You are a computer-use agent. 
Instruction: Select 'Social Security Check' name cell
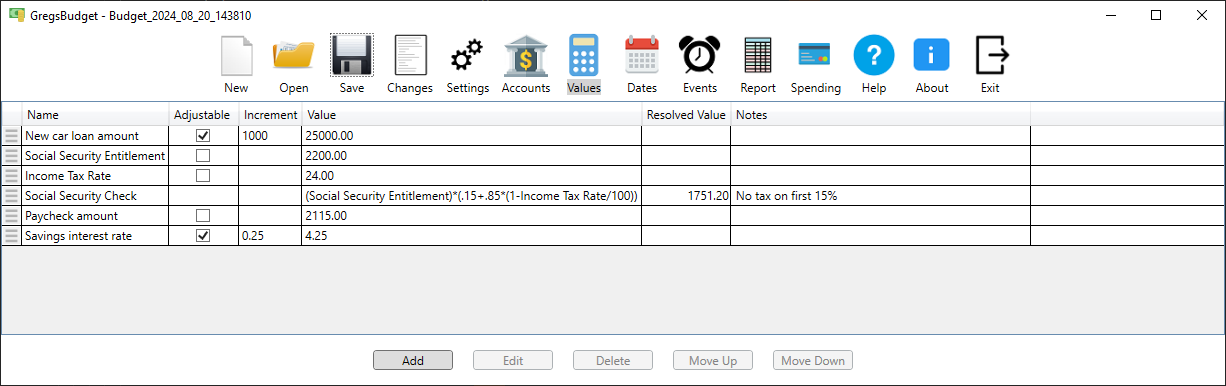(95, 195)
